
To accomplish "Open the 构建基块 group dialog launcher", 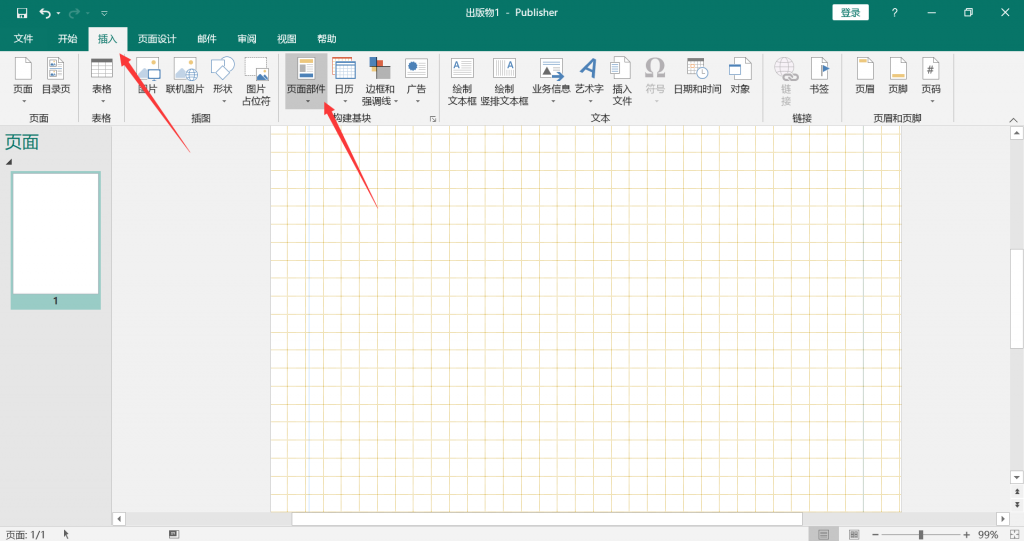I will [432, 119].
